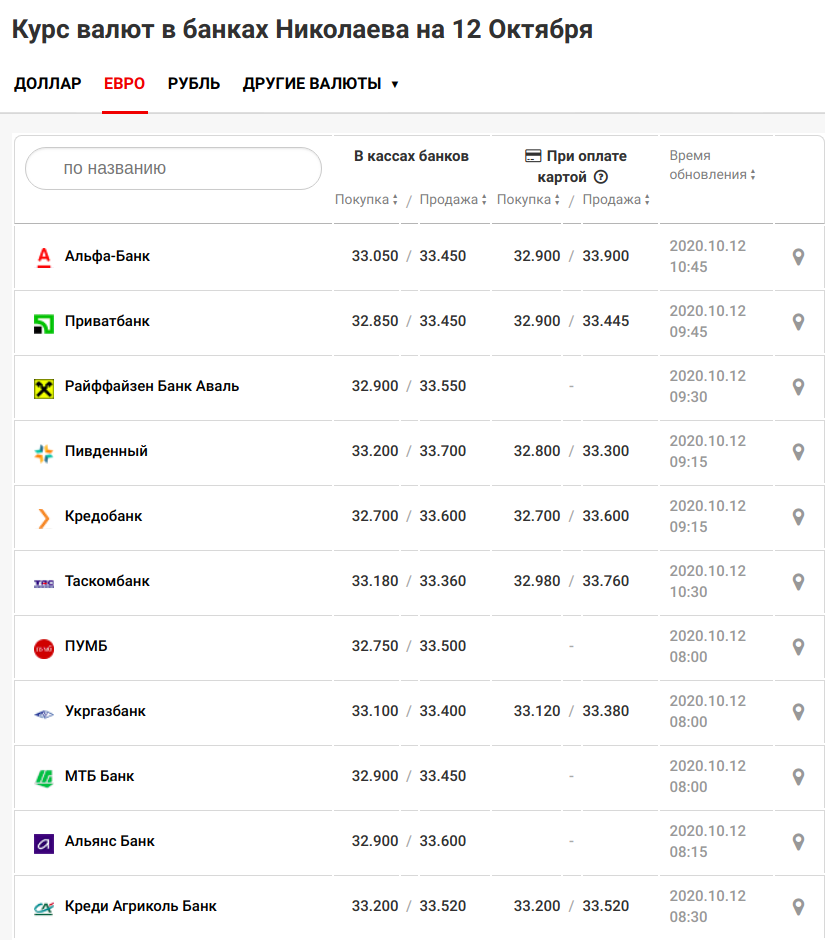The width and height of the screenshot is (825, 940).
Task: Focus the 'по названию' search field
Action: (173, 168)
